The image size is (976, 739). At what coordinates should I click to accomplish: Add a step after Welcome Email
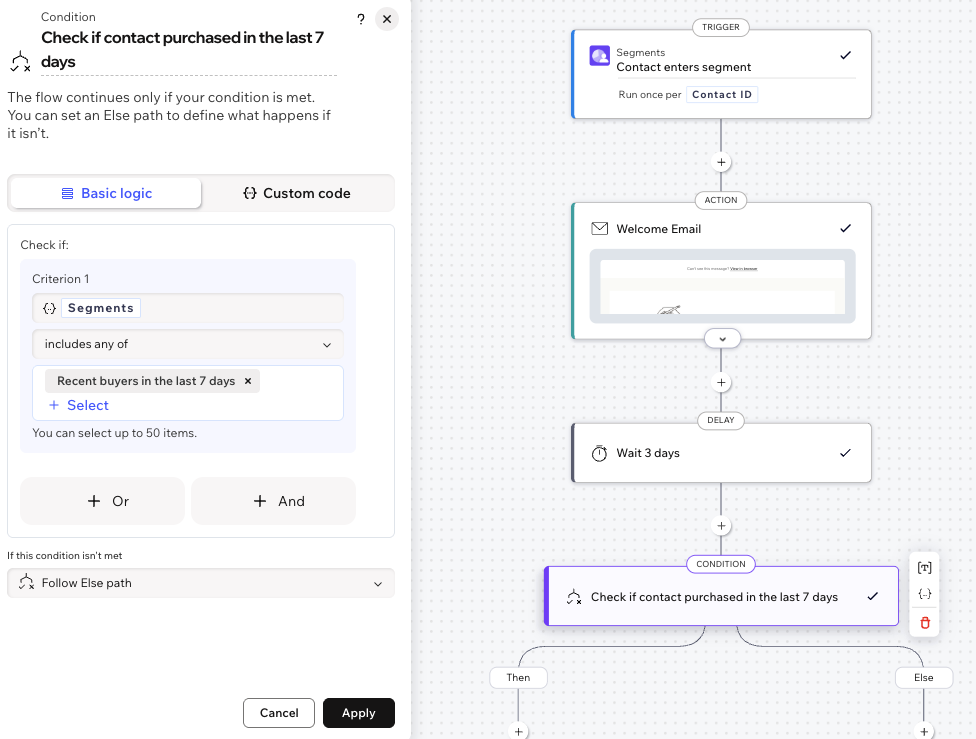point(721,383)
